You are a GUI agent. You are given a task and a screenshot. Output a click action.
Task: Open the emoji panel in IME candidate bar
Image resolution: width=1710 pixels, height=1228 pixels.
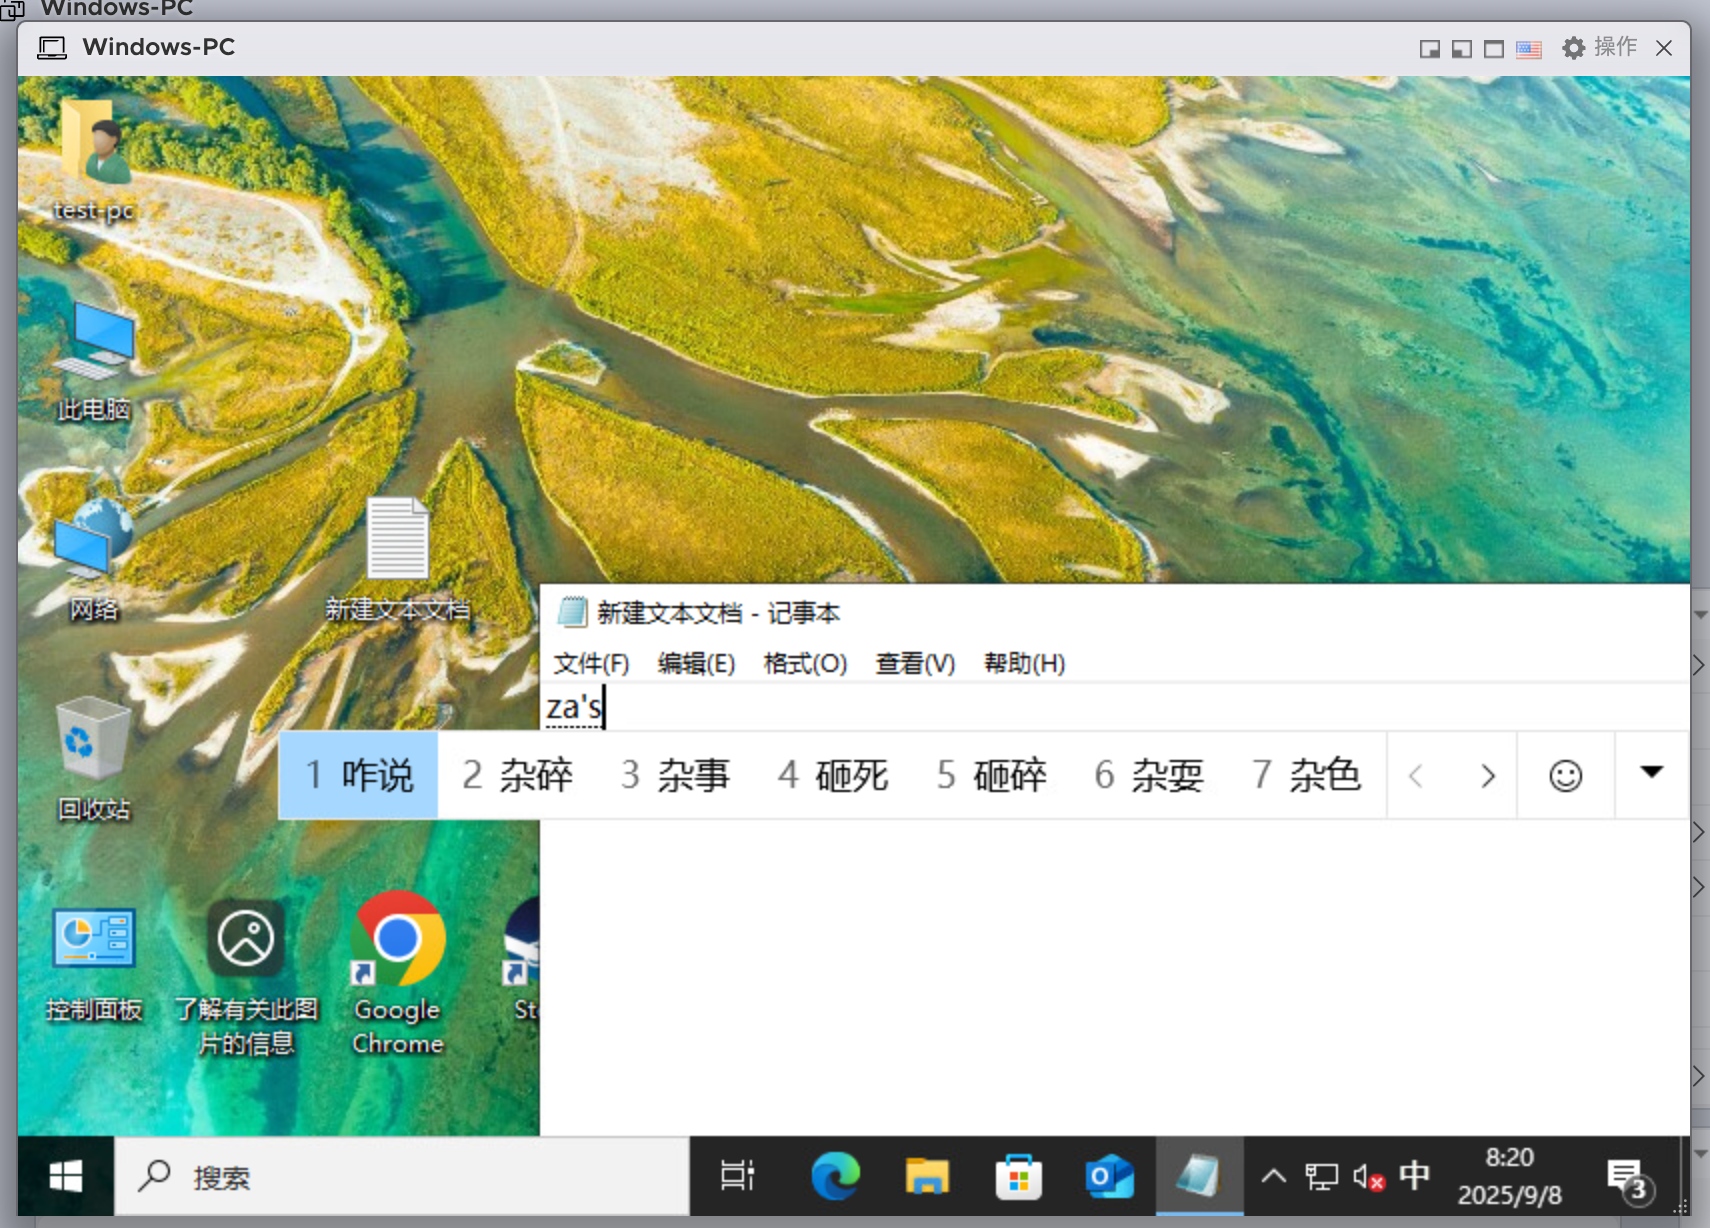(1565, 776)
